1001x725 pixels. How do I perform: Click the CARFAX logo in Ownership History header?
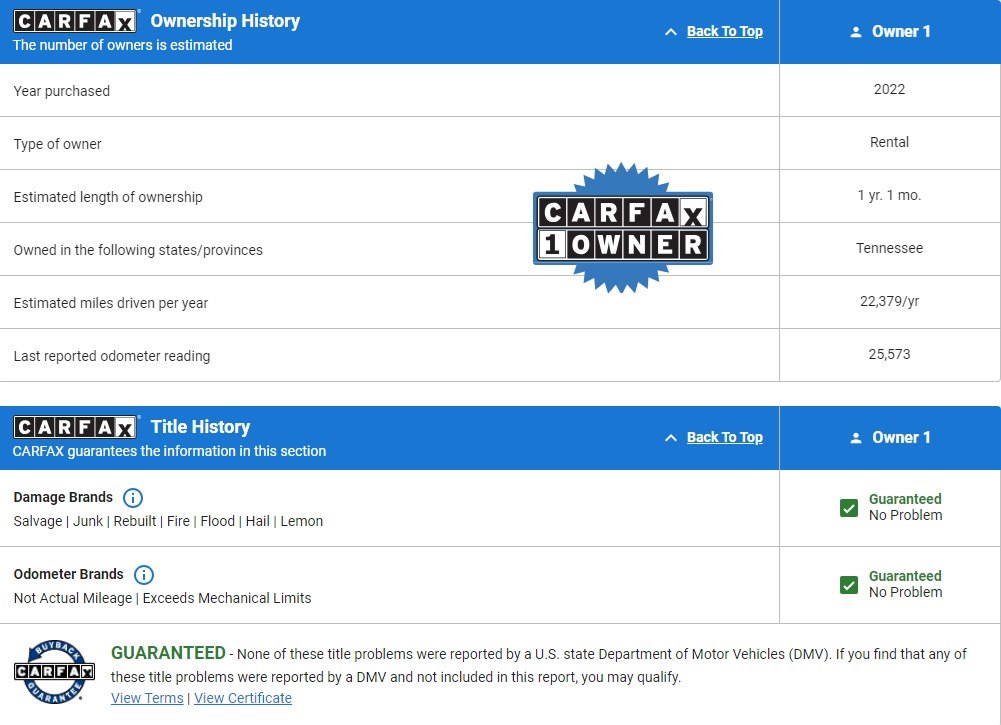coord(75,21)
